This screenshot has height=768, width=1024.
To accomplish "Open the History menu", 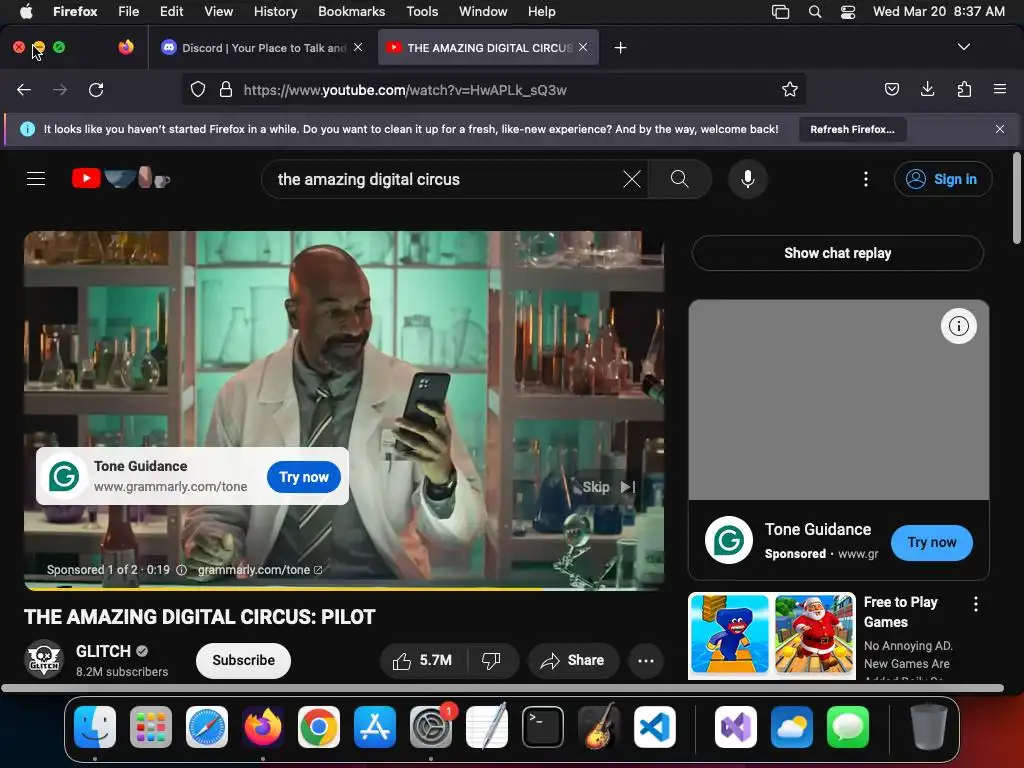I will coord(275,11).
